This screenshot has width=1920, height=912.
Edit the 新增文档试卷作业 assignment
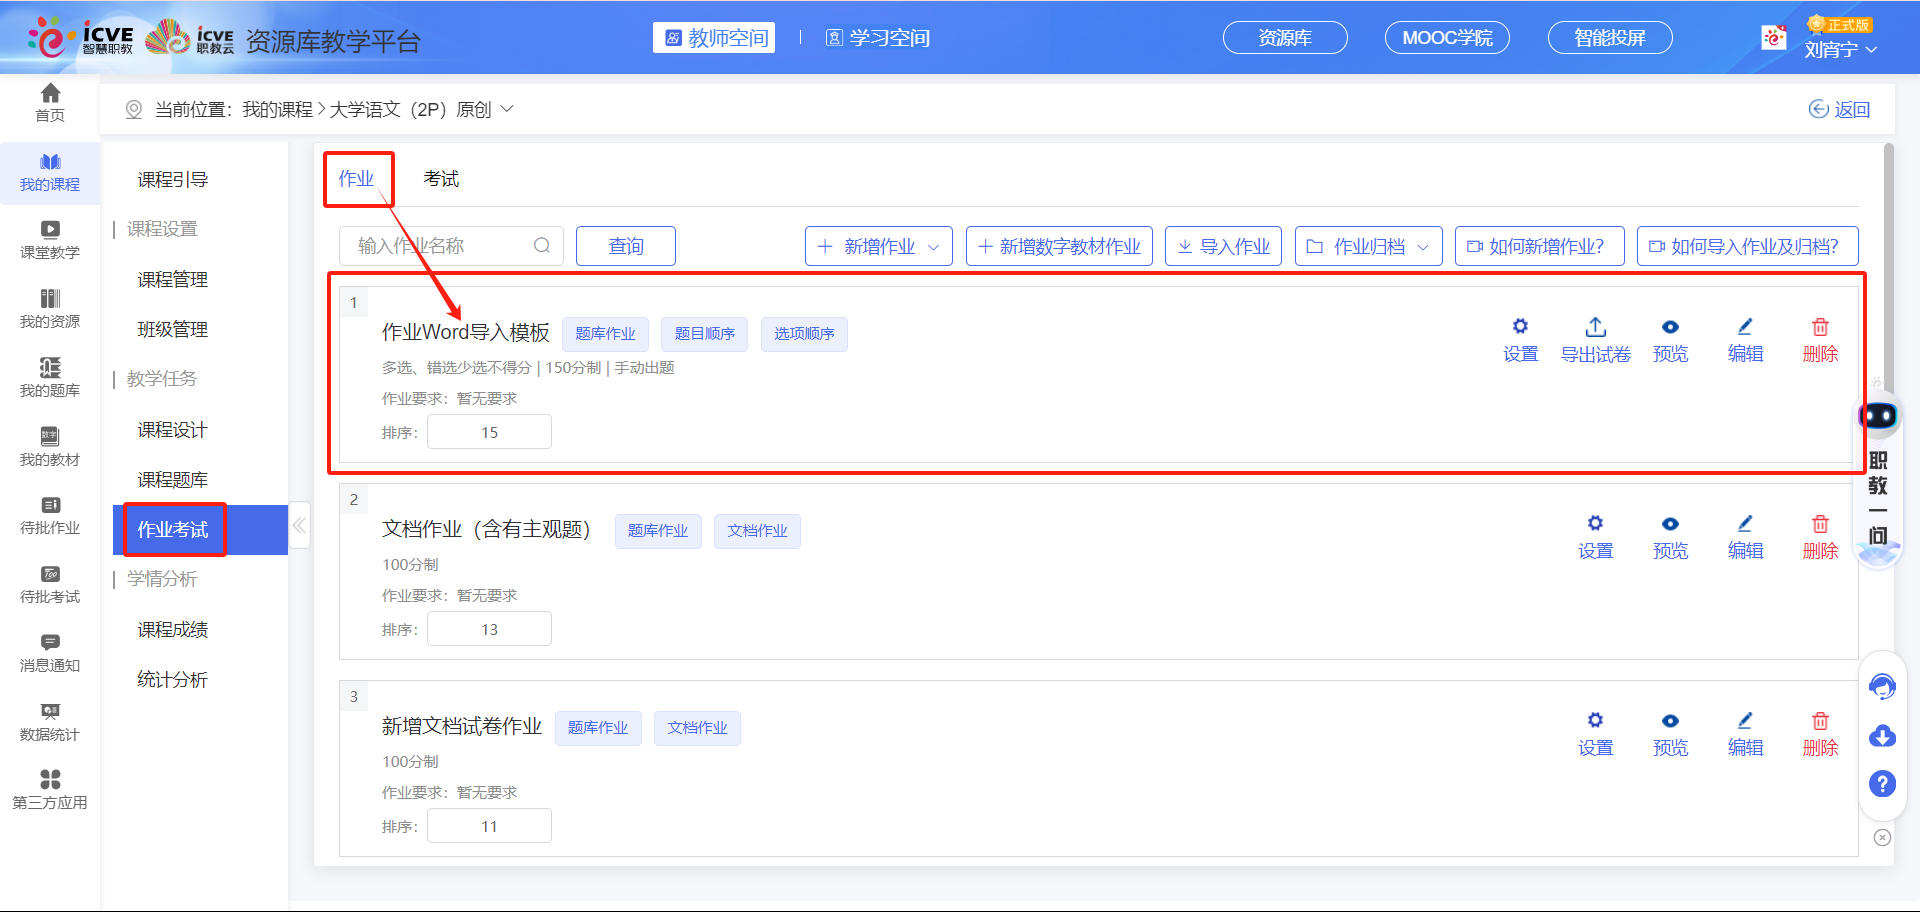coord(1745,734)
